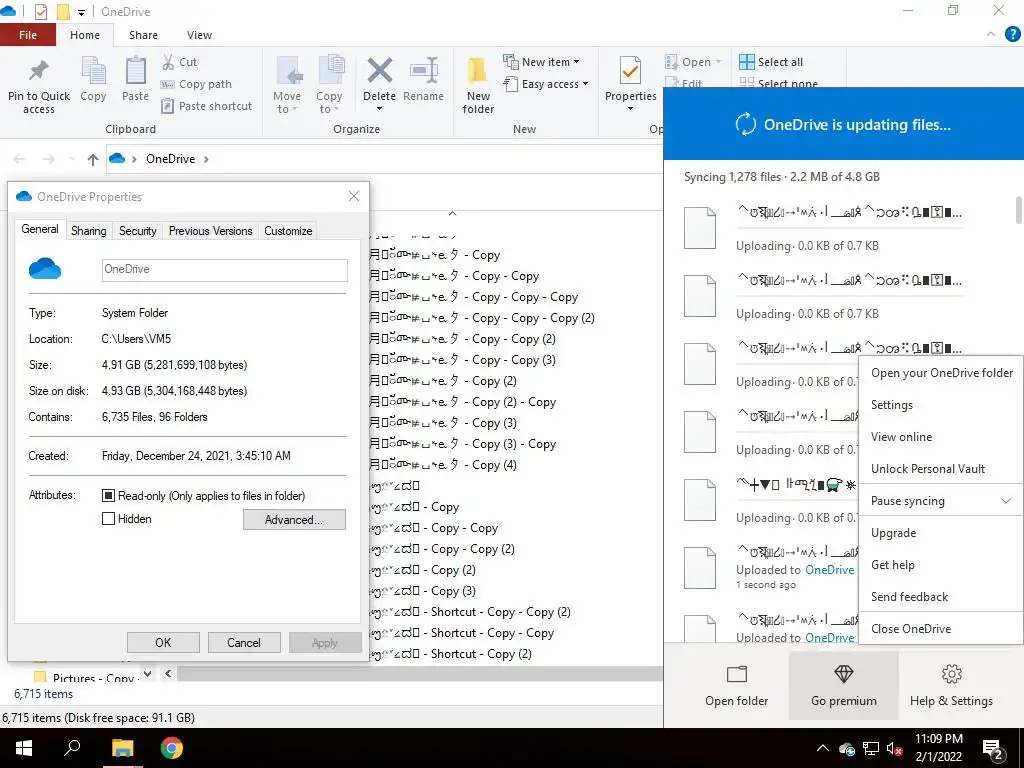
Task: Open Previous Versions tab in Properties
Action: (x=210, y=231)
